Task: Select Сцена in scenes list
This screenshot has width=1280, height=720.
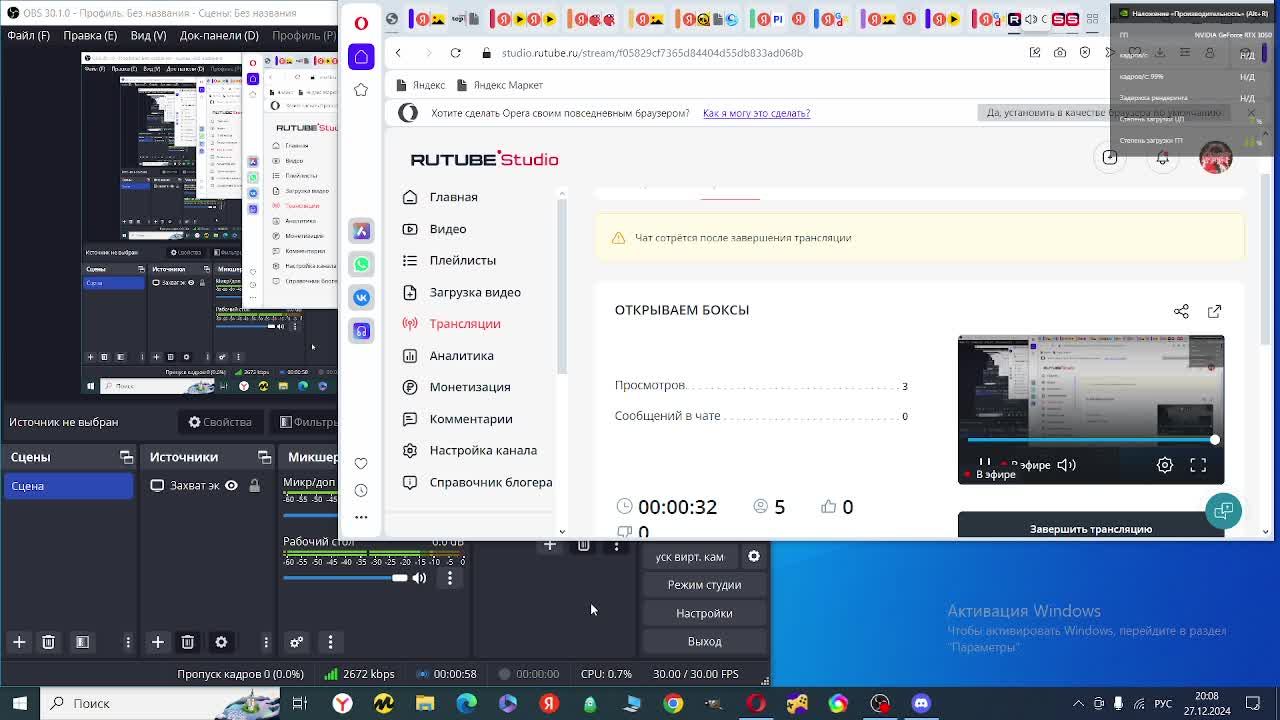Action: [x=68, y=486]
